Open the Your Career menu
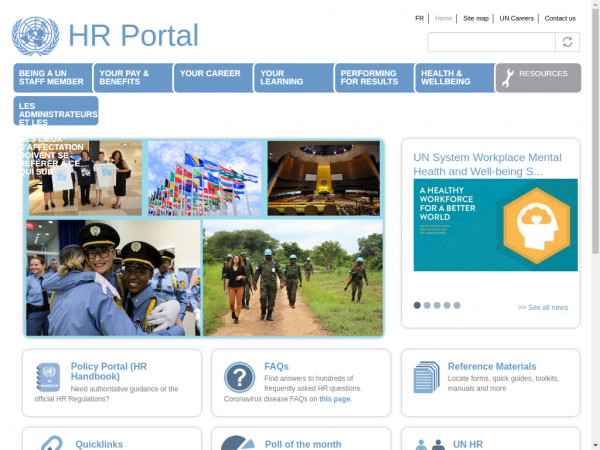 [x=214, y=78]
